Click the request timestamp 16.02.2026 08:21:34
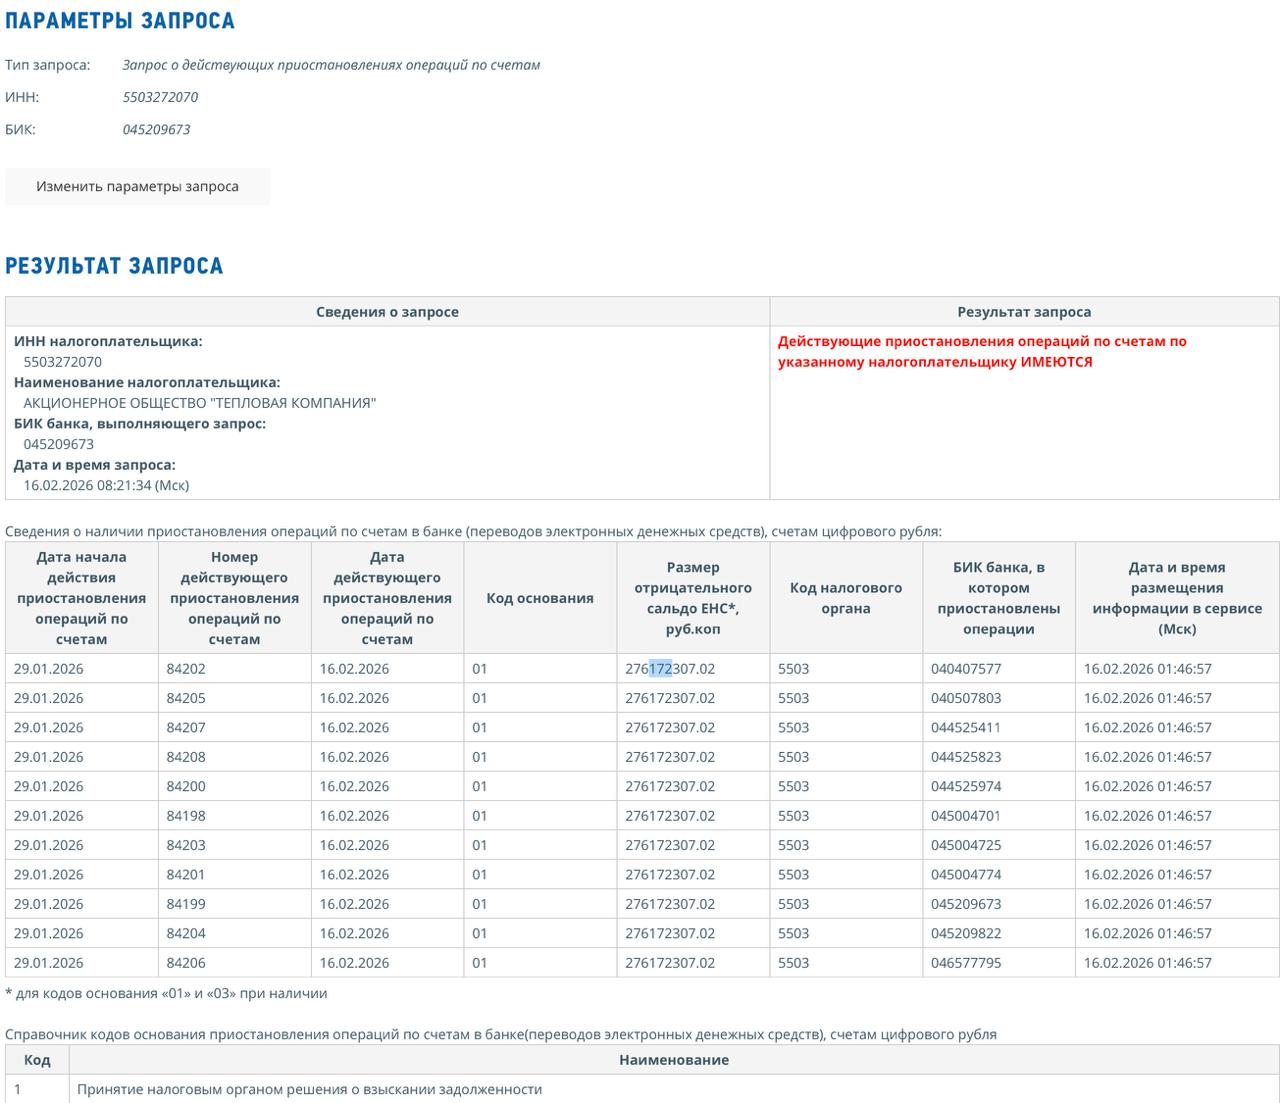Screen dimensions: 1280x1103 106,485
